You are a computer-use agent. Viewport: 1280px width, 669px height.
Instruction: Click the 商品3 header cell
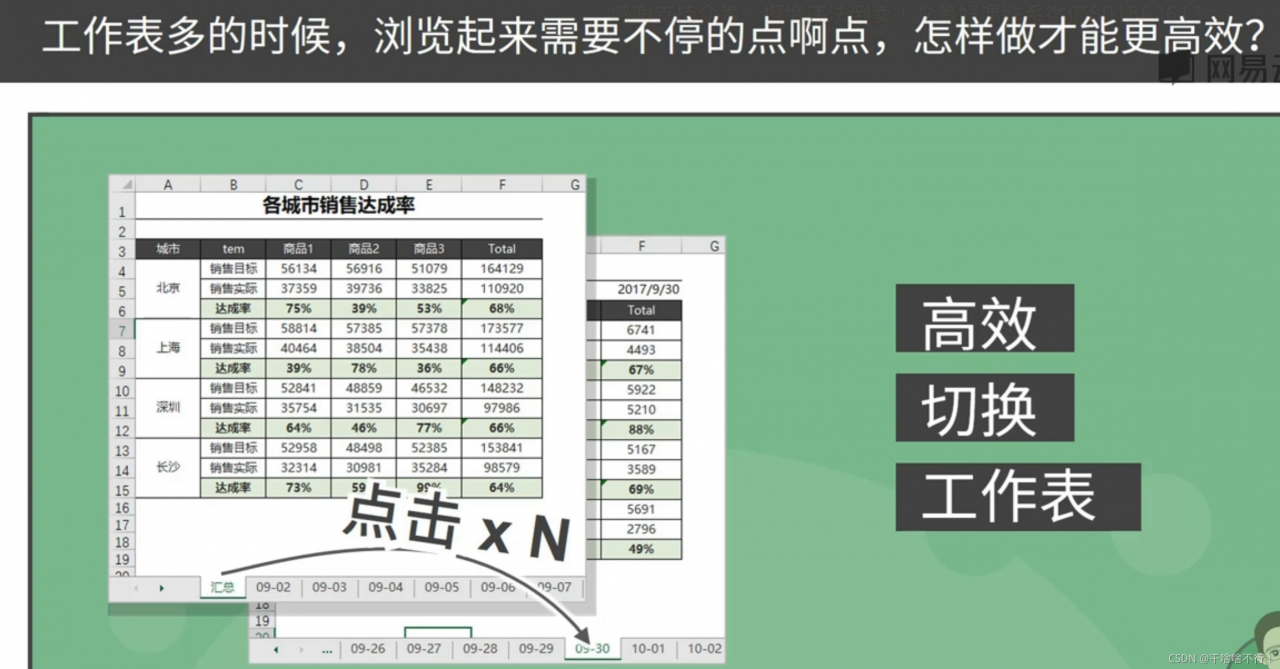click(x=429, y=249)
